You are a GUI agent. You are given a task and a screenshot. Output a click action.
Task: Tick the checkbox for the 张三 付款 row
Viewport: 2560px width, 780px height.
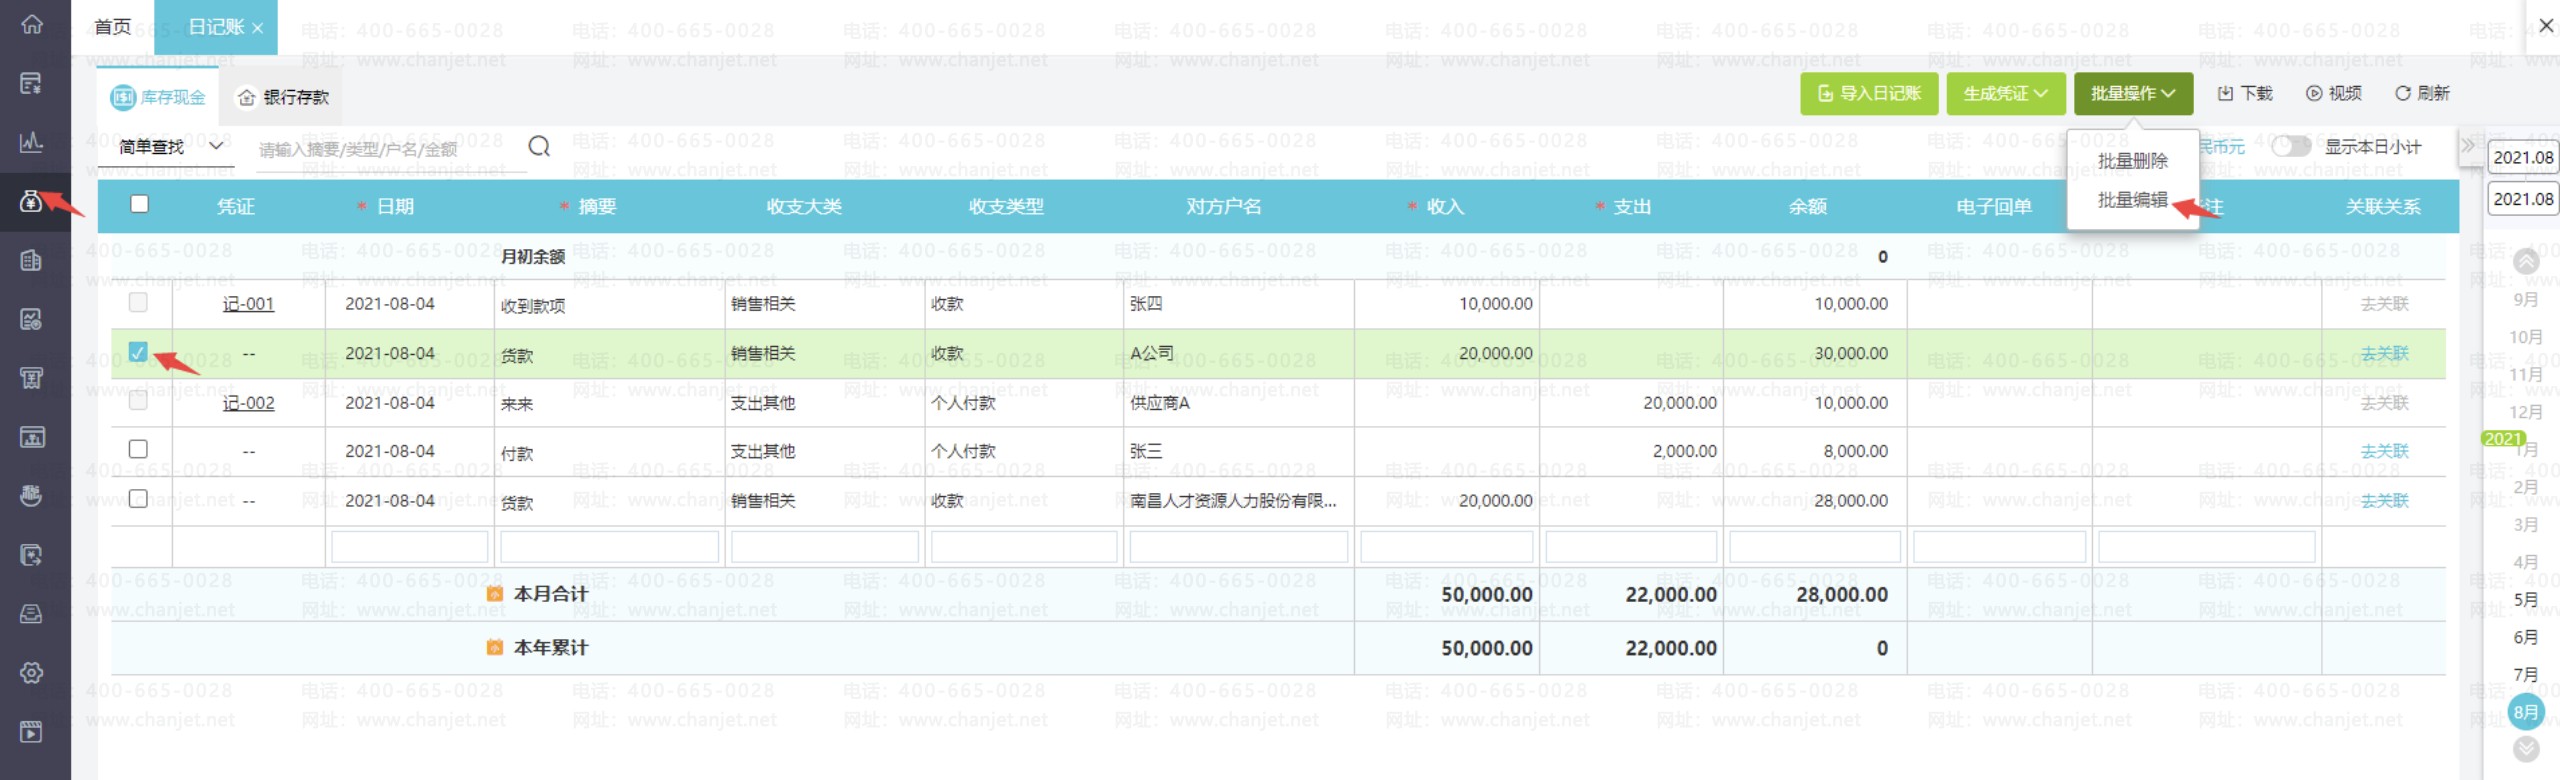click(138, 449)
